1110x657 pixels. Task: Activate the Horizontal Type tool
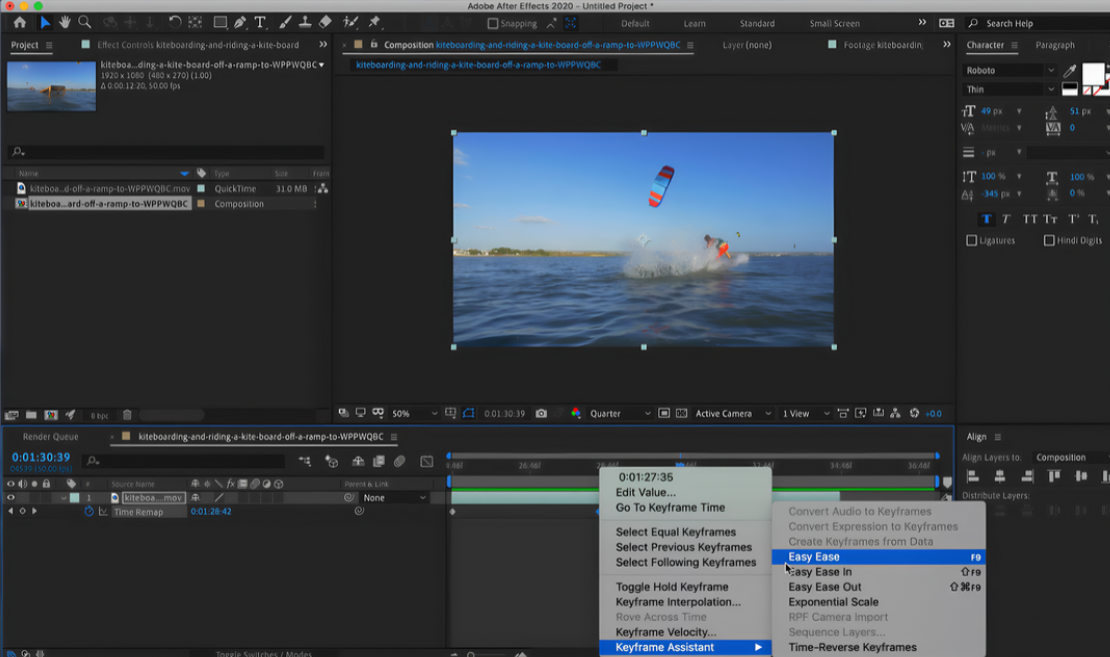[260, 22]
